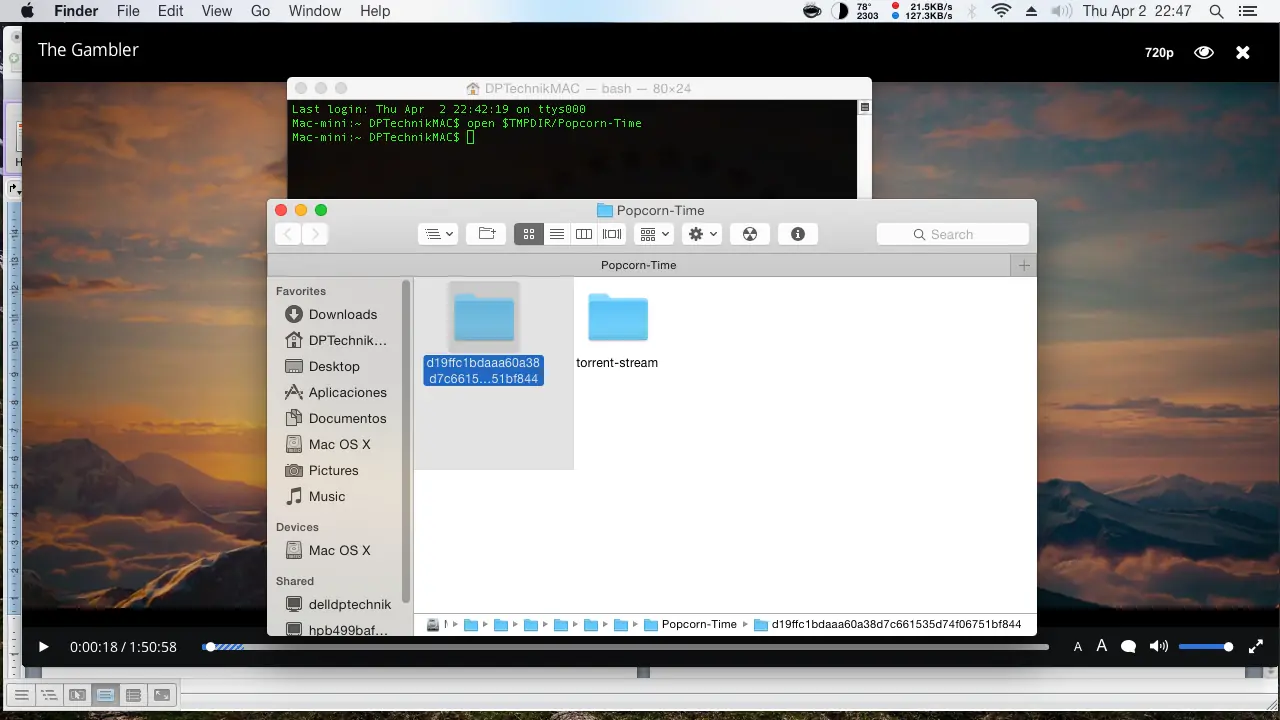Play the movie with the play button

pyautogui.click(x=43, y=647)
